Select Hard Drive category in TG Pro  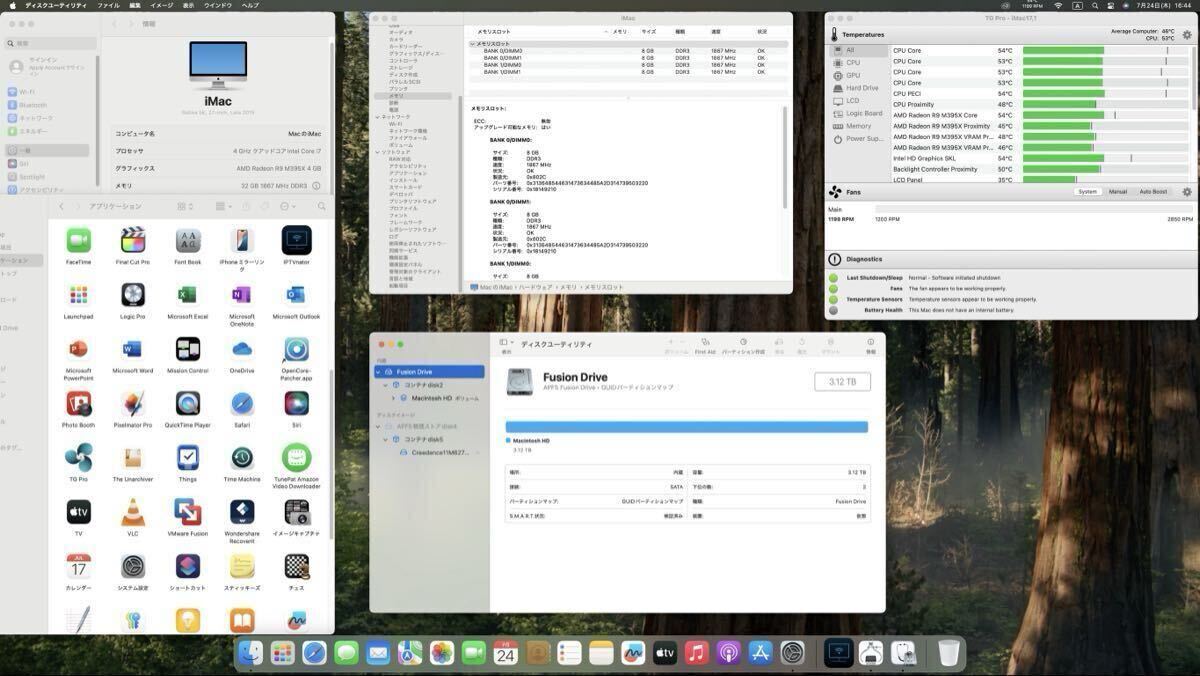(x=857, y=88)
